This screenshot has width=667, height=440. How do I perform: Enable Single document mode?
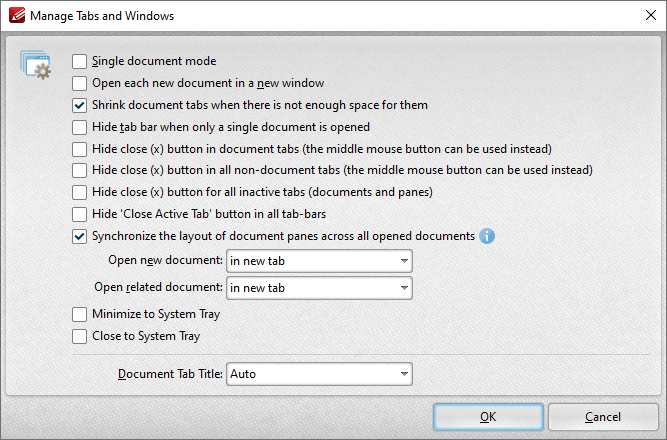(79, 61)
